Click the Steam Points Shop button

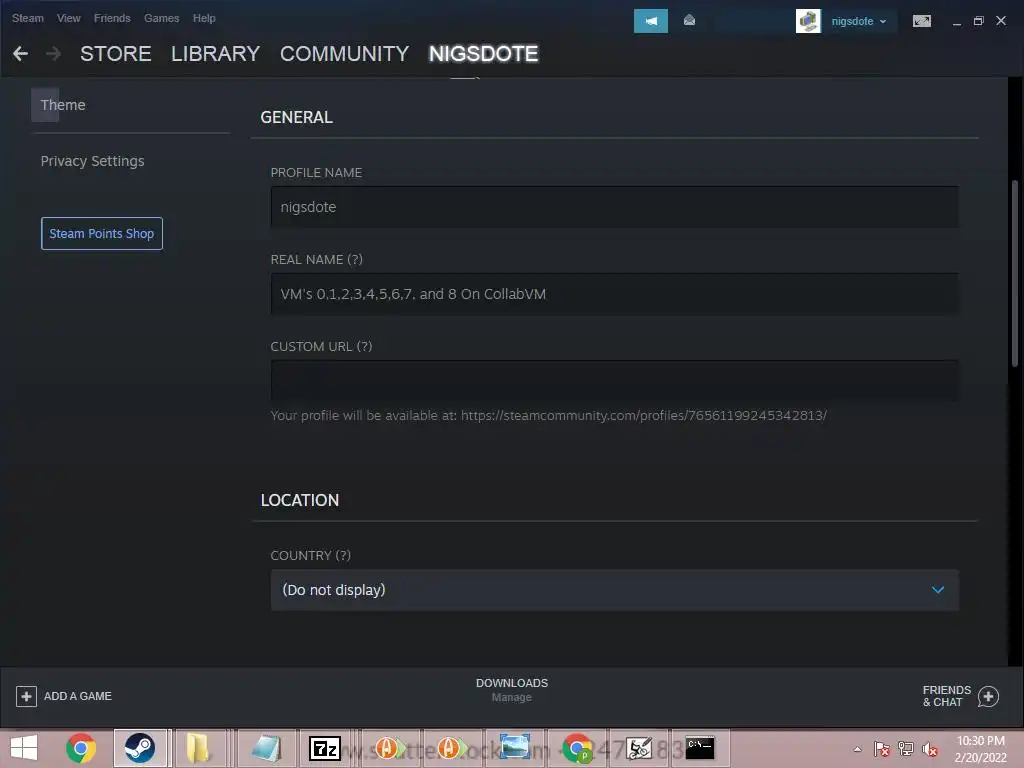pyautogui.click(x=102, y=233)
